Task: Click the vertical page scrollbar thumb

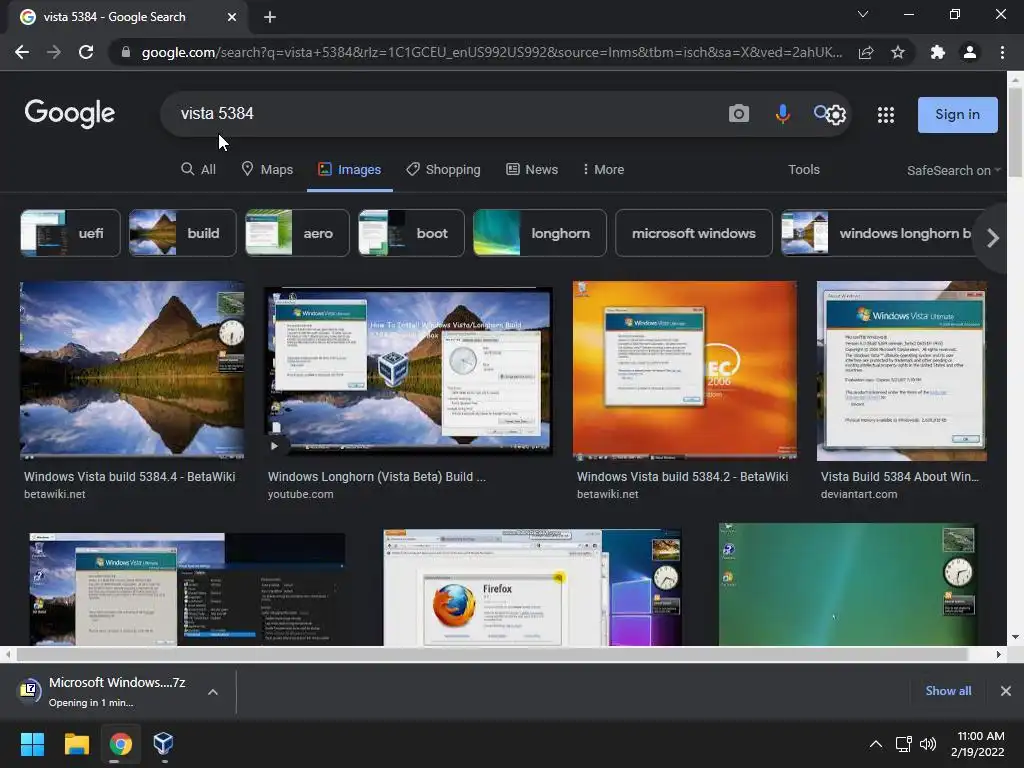Action: [x=1015, y=131]
